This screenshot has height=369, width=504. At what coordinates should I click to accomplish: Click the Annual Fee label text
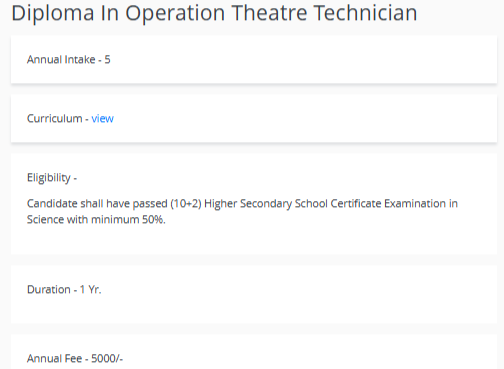(54, 359)
